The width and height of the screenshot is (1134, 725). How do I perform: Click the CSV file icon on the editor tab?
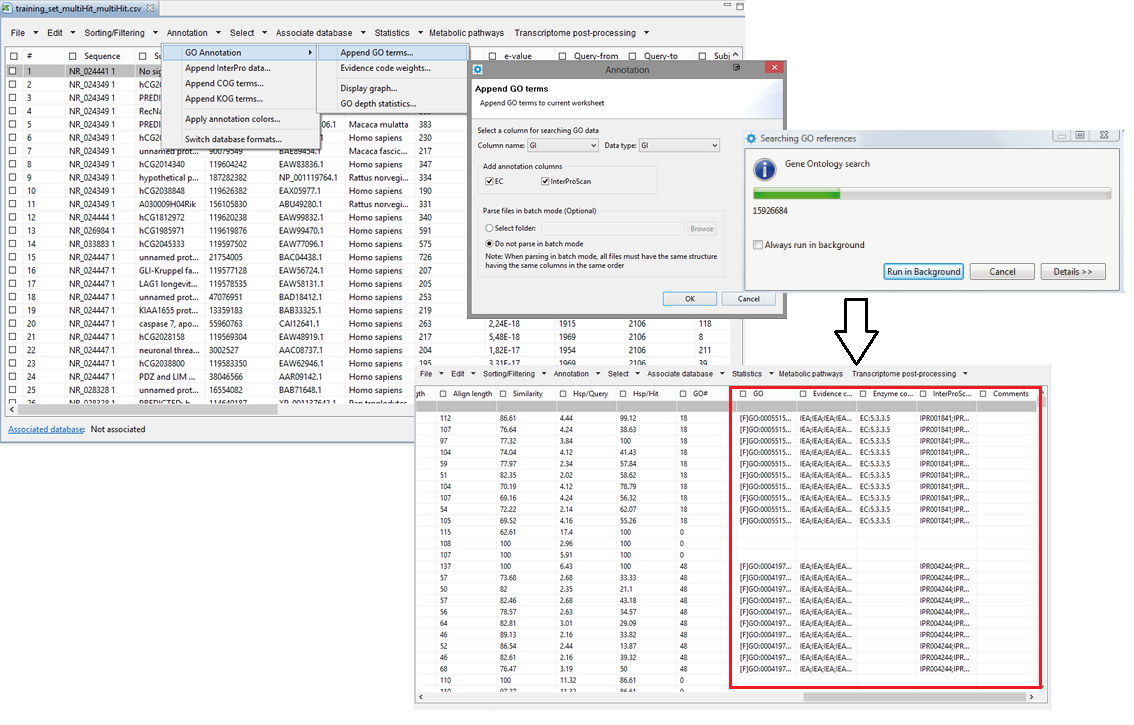(x=7, y=8)
